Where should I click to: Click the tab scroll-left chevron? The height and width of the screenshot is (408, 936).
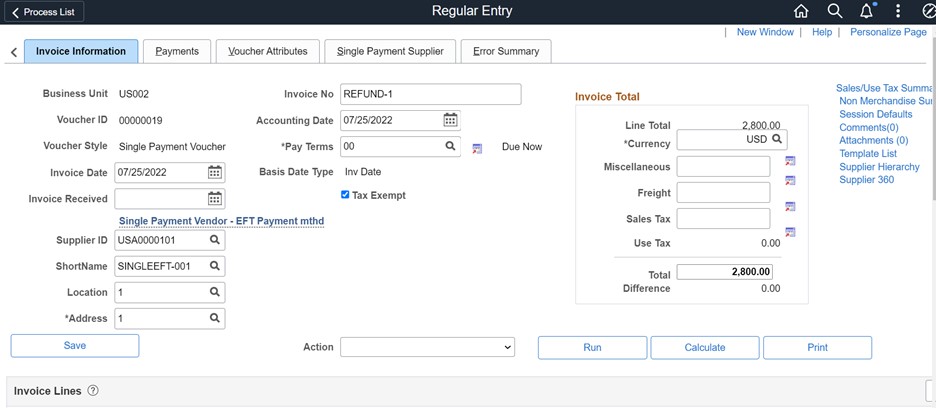pos(14,52)
